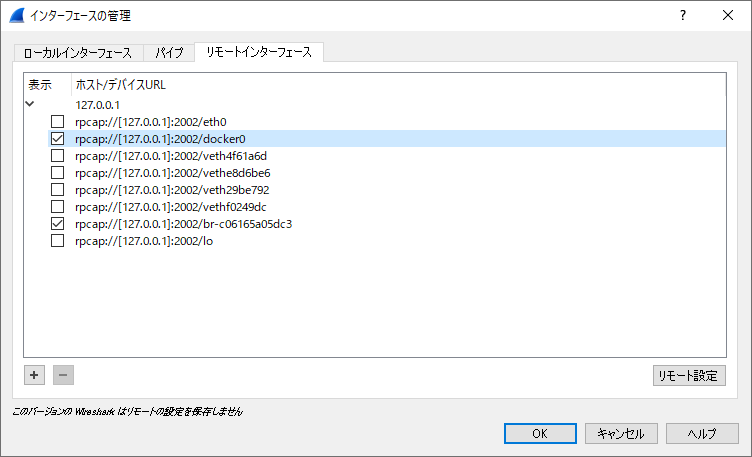Enable the lo loopback interface checkbox

tap(58, 241)
